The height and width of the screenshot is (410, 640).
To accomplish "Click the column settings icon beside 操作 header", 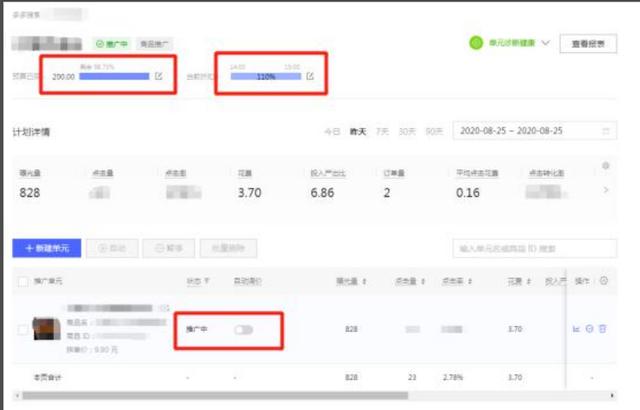I will pyautogui.click(x=604, y=281).
